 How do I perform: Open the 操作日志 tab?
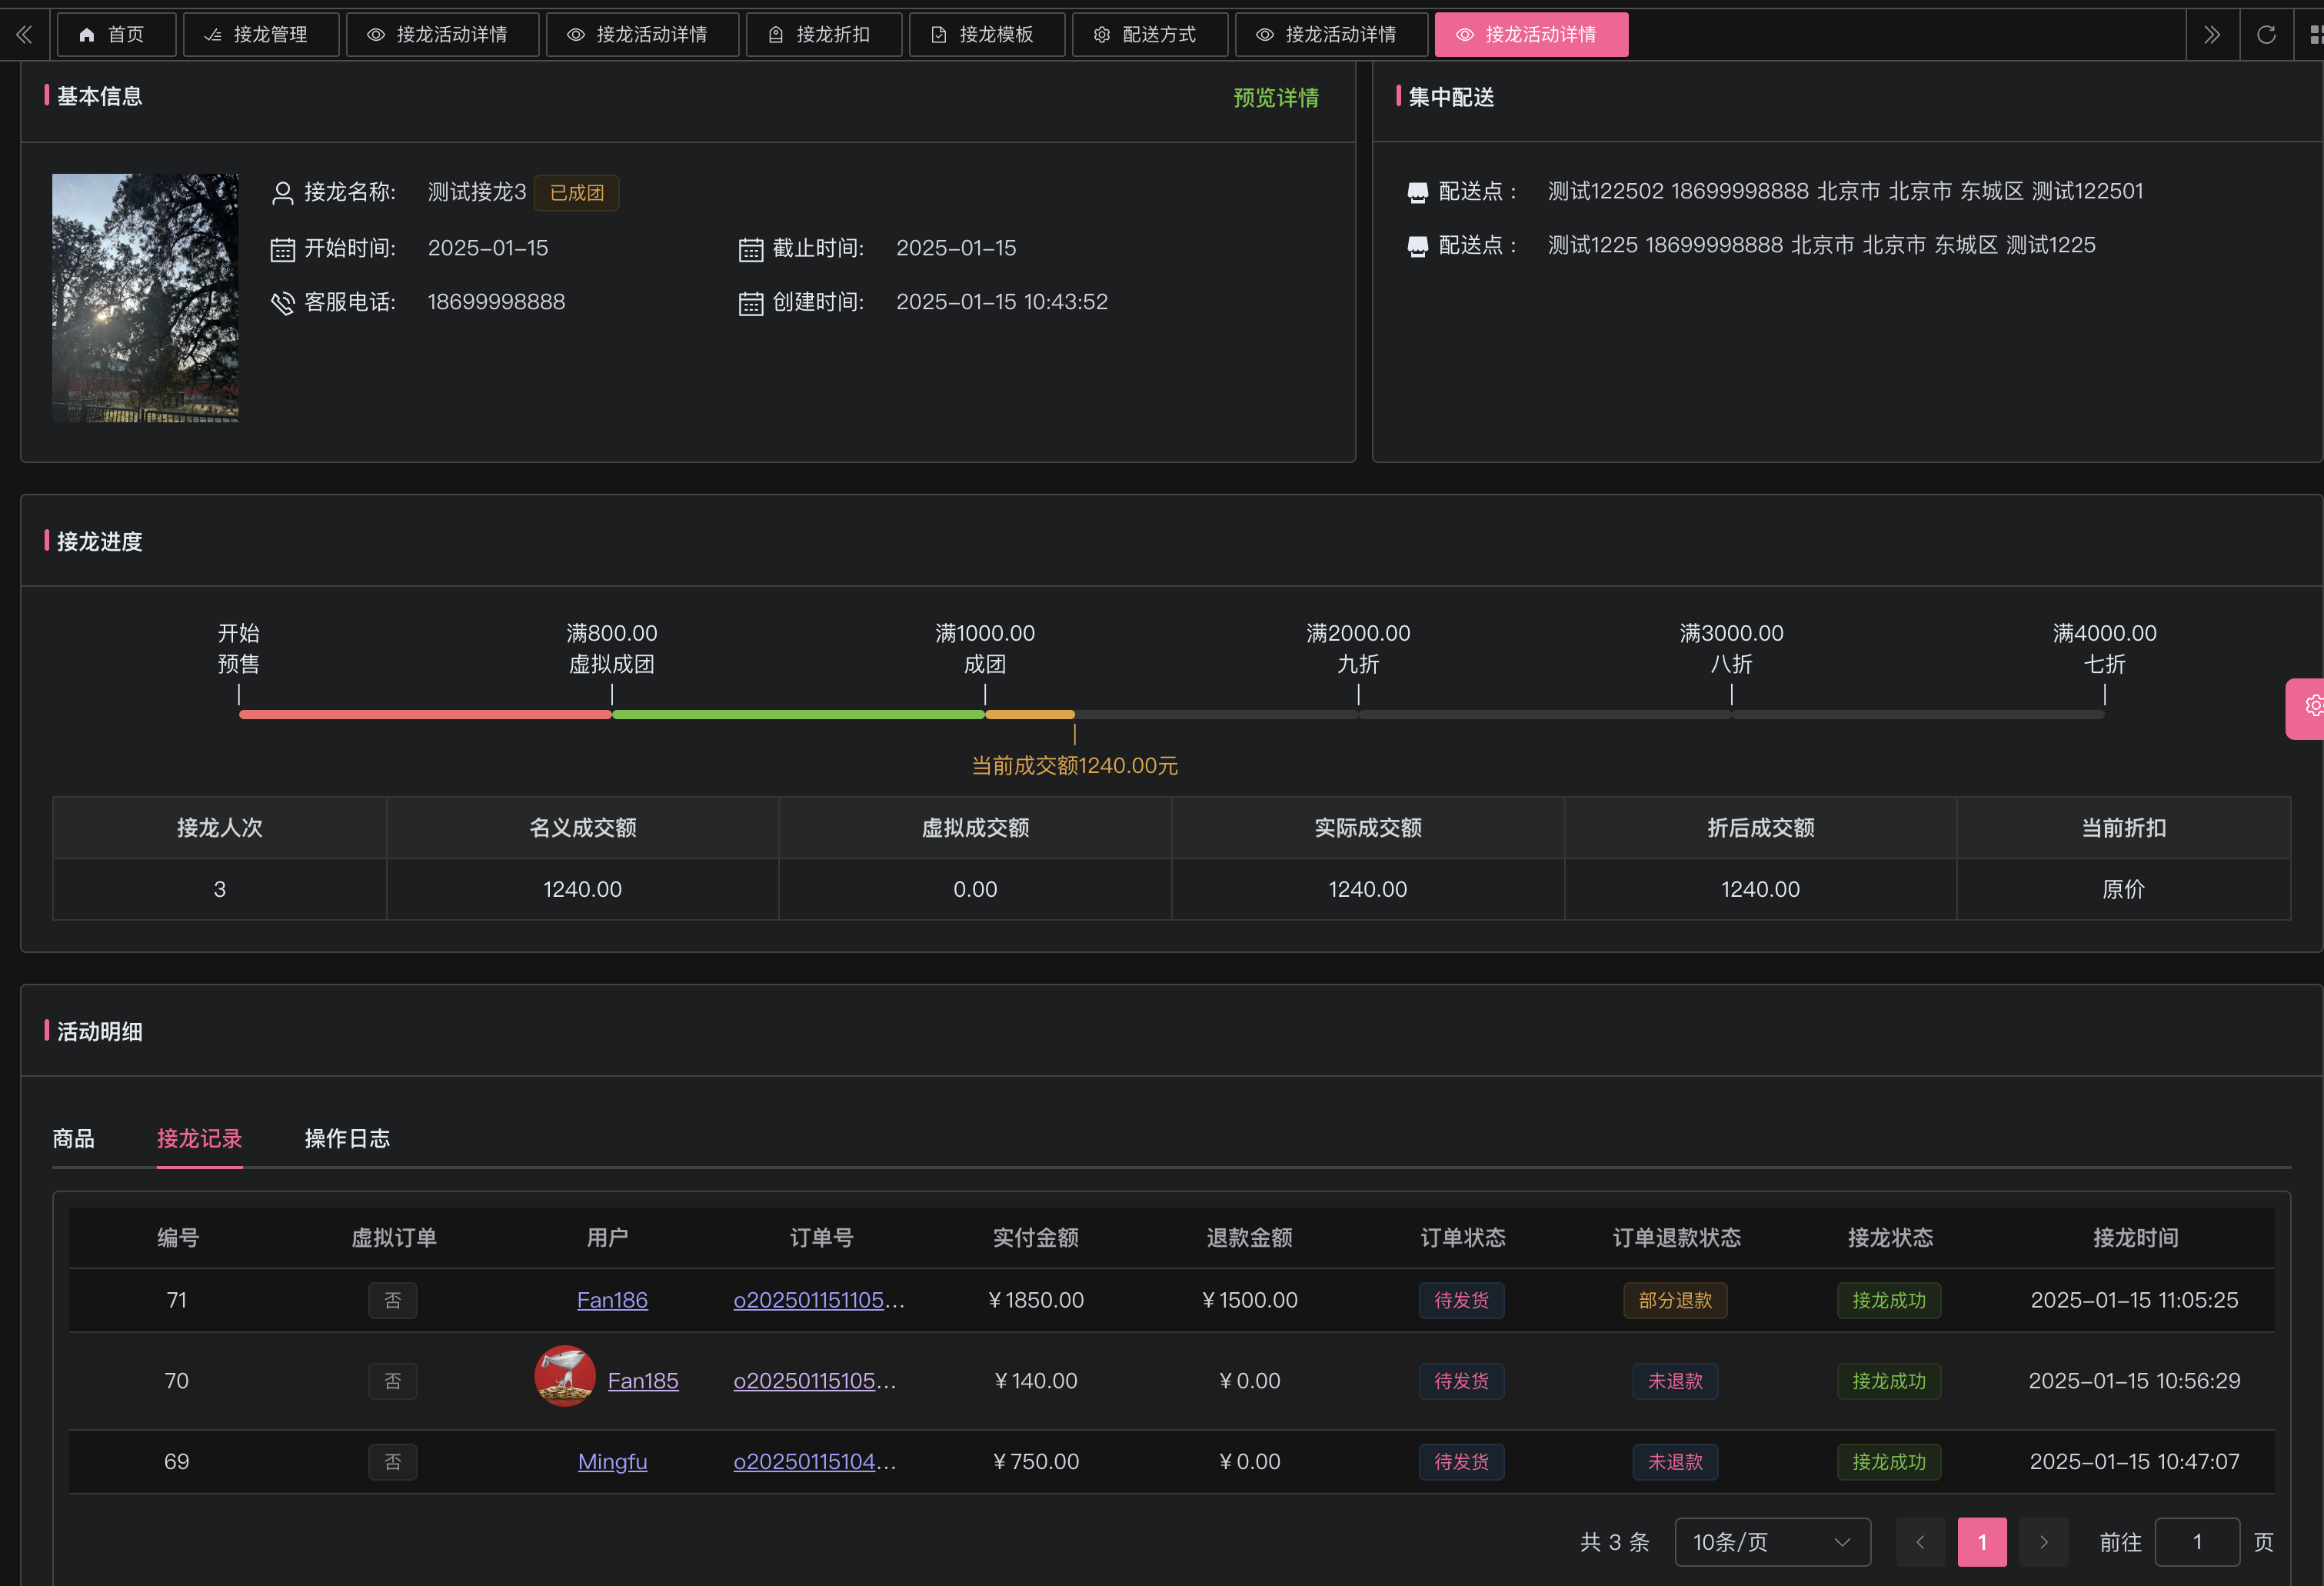(x=347, y=1139)
